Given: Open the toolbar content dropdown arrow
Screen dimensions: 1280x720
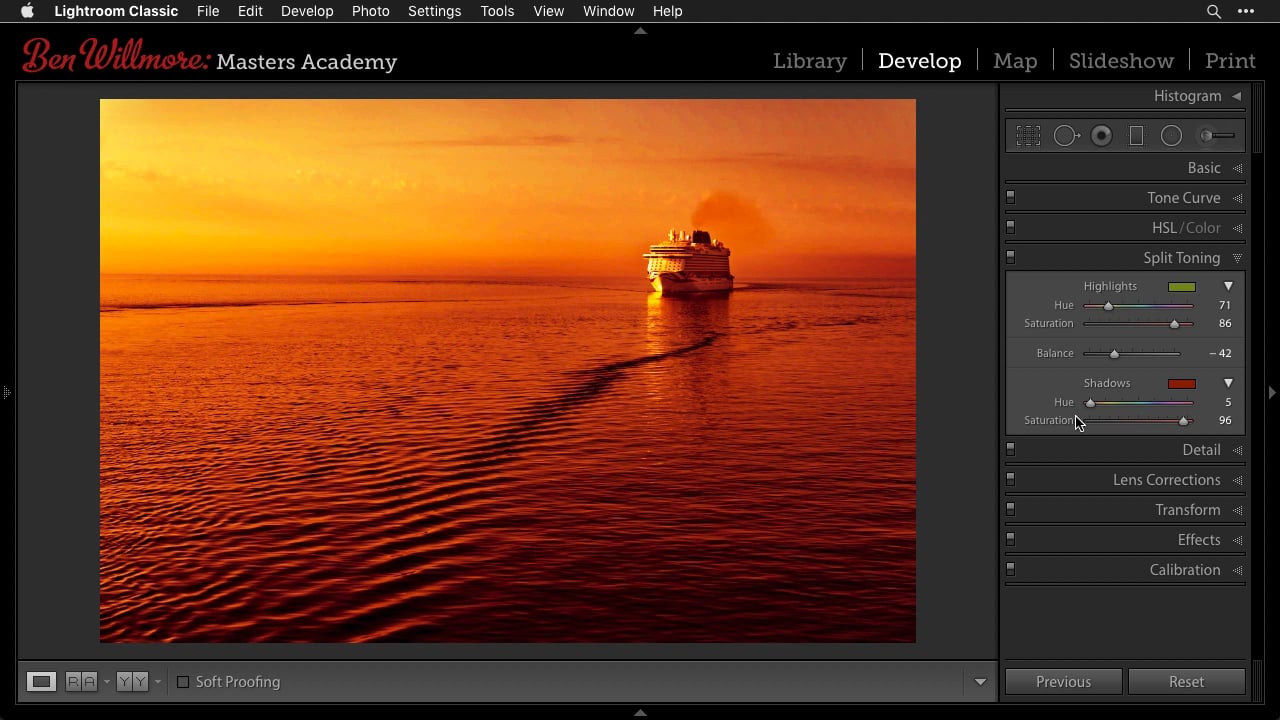Looking at the screenshot, I should (980, 682).
